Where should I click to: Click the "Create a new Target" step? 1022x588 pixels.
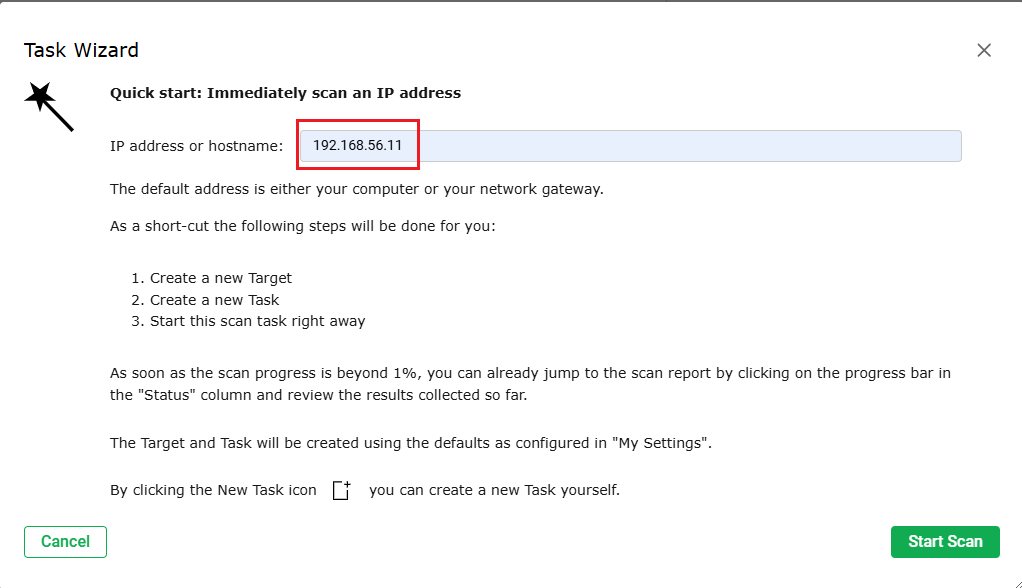(220, 278)
